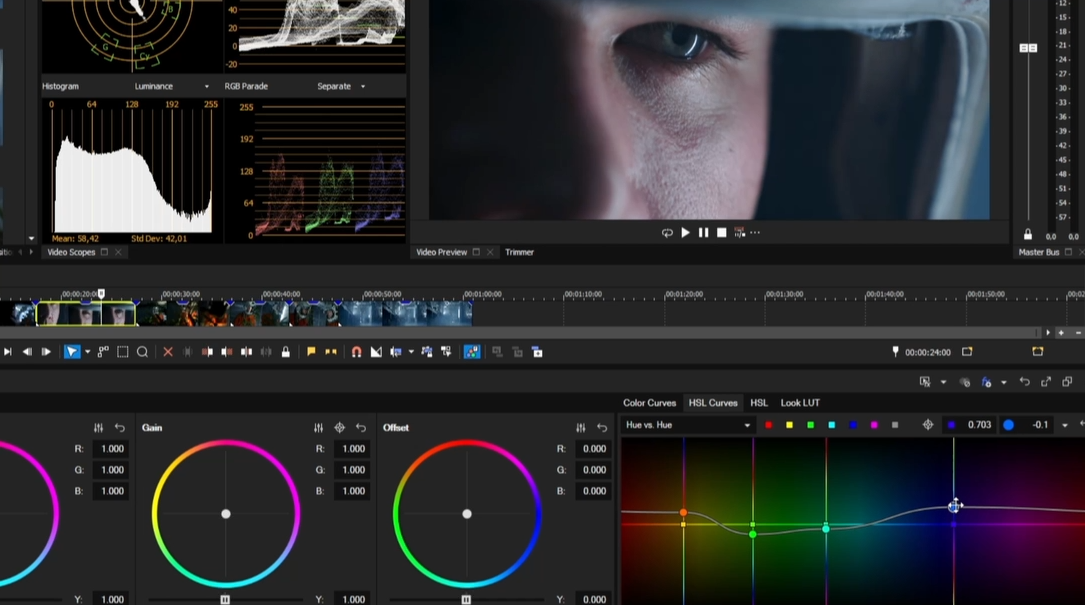Click the red X delete icon

[168, 352]
